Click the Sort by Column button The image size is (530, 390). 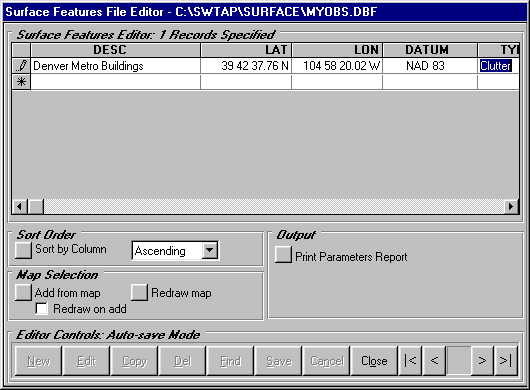[23, 250]
